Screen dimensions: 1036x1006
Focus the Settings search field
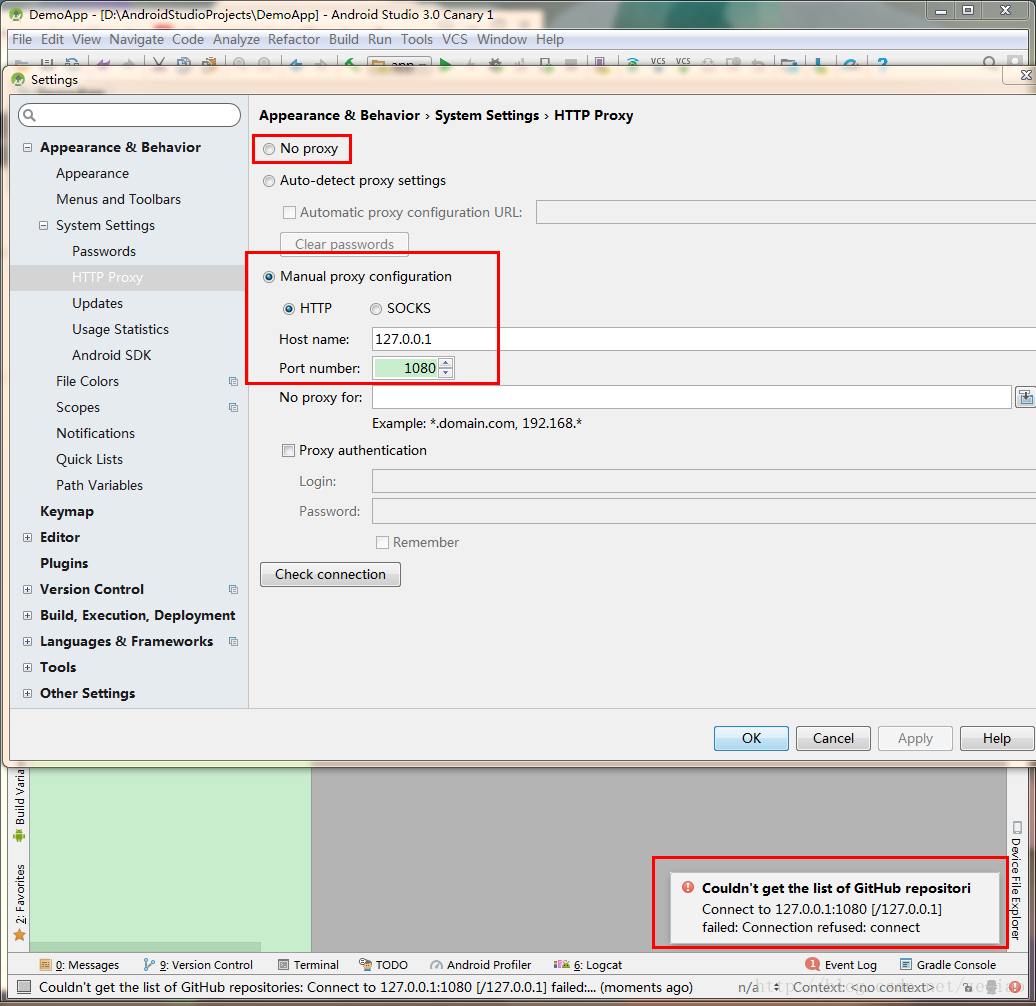[130, 116]
